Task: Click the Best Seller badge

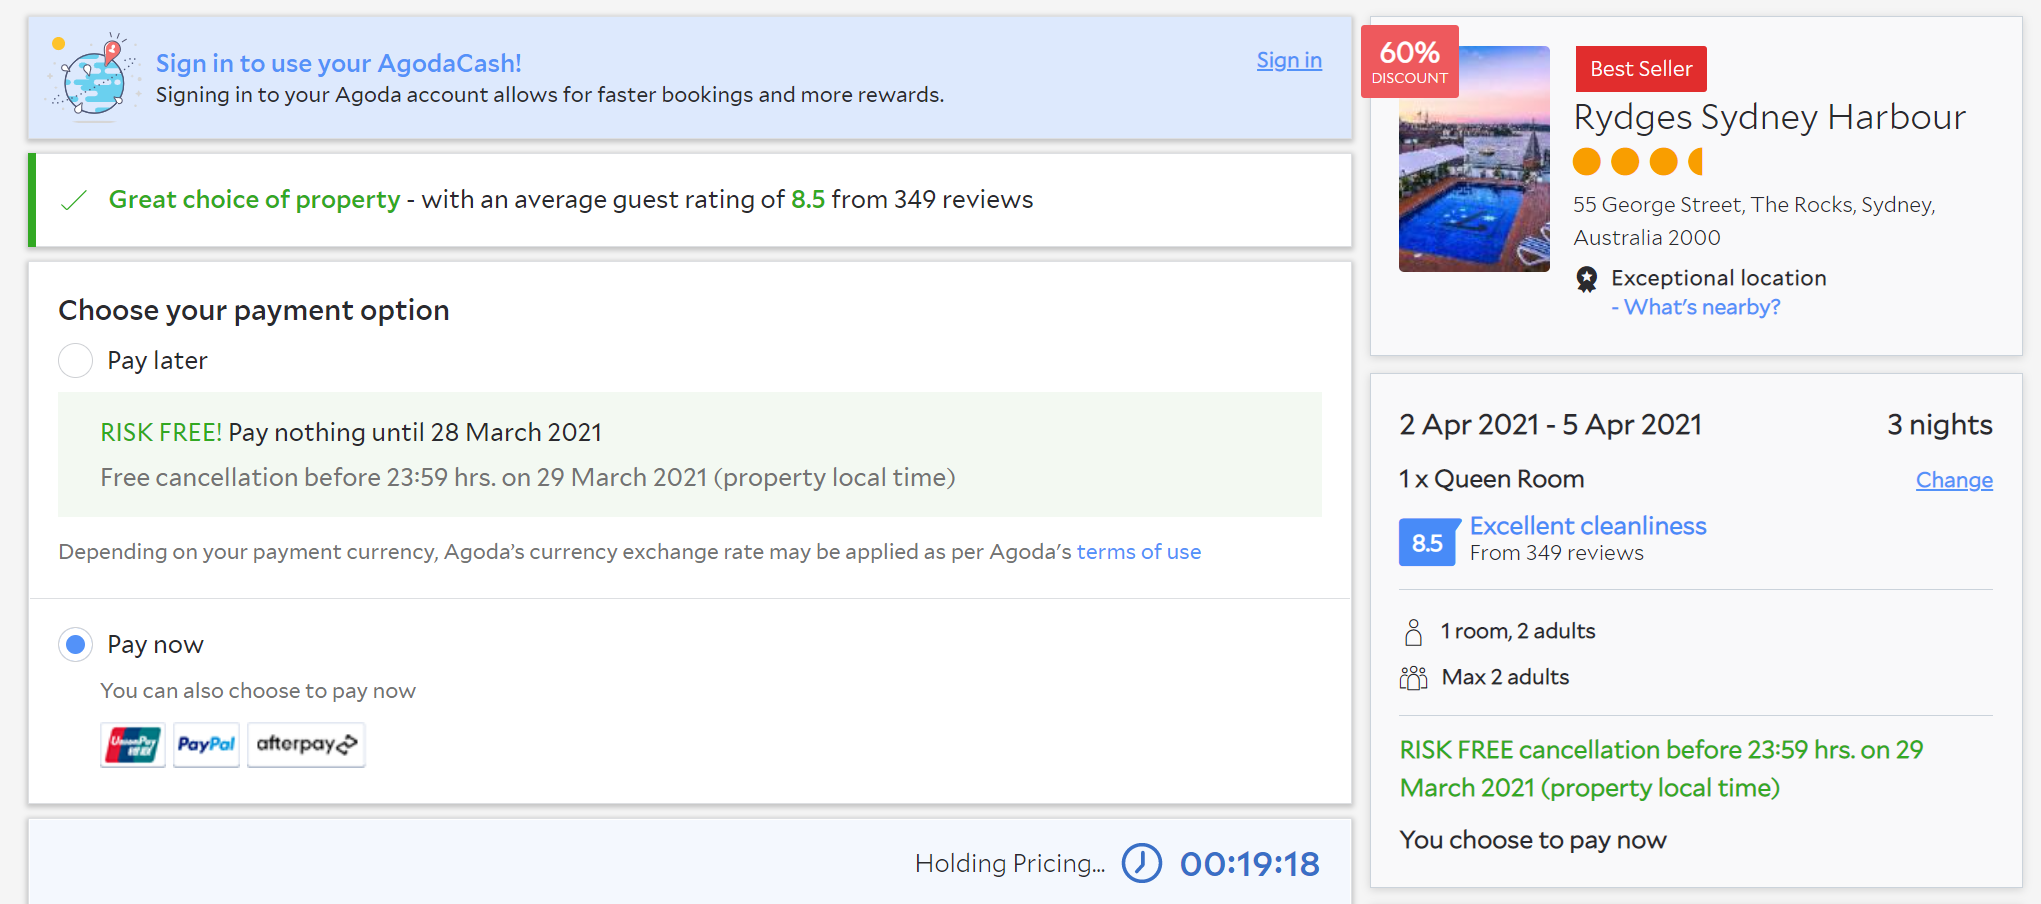Action: [1640, 69]
